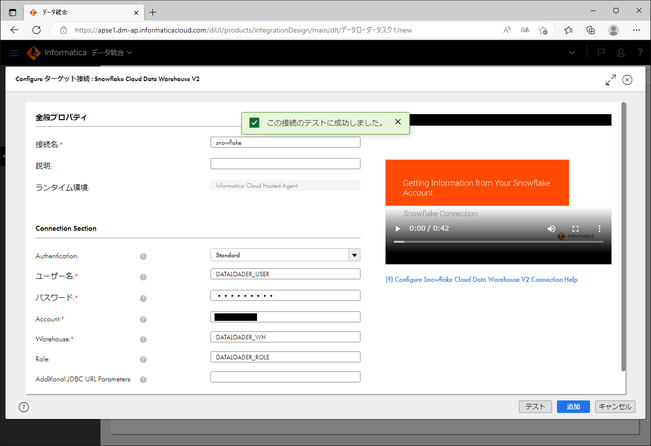Expand the dialog to full size
Screen dimensions: 651x446
click(x=610, y=80)
